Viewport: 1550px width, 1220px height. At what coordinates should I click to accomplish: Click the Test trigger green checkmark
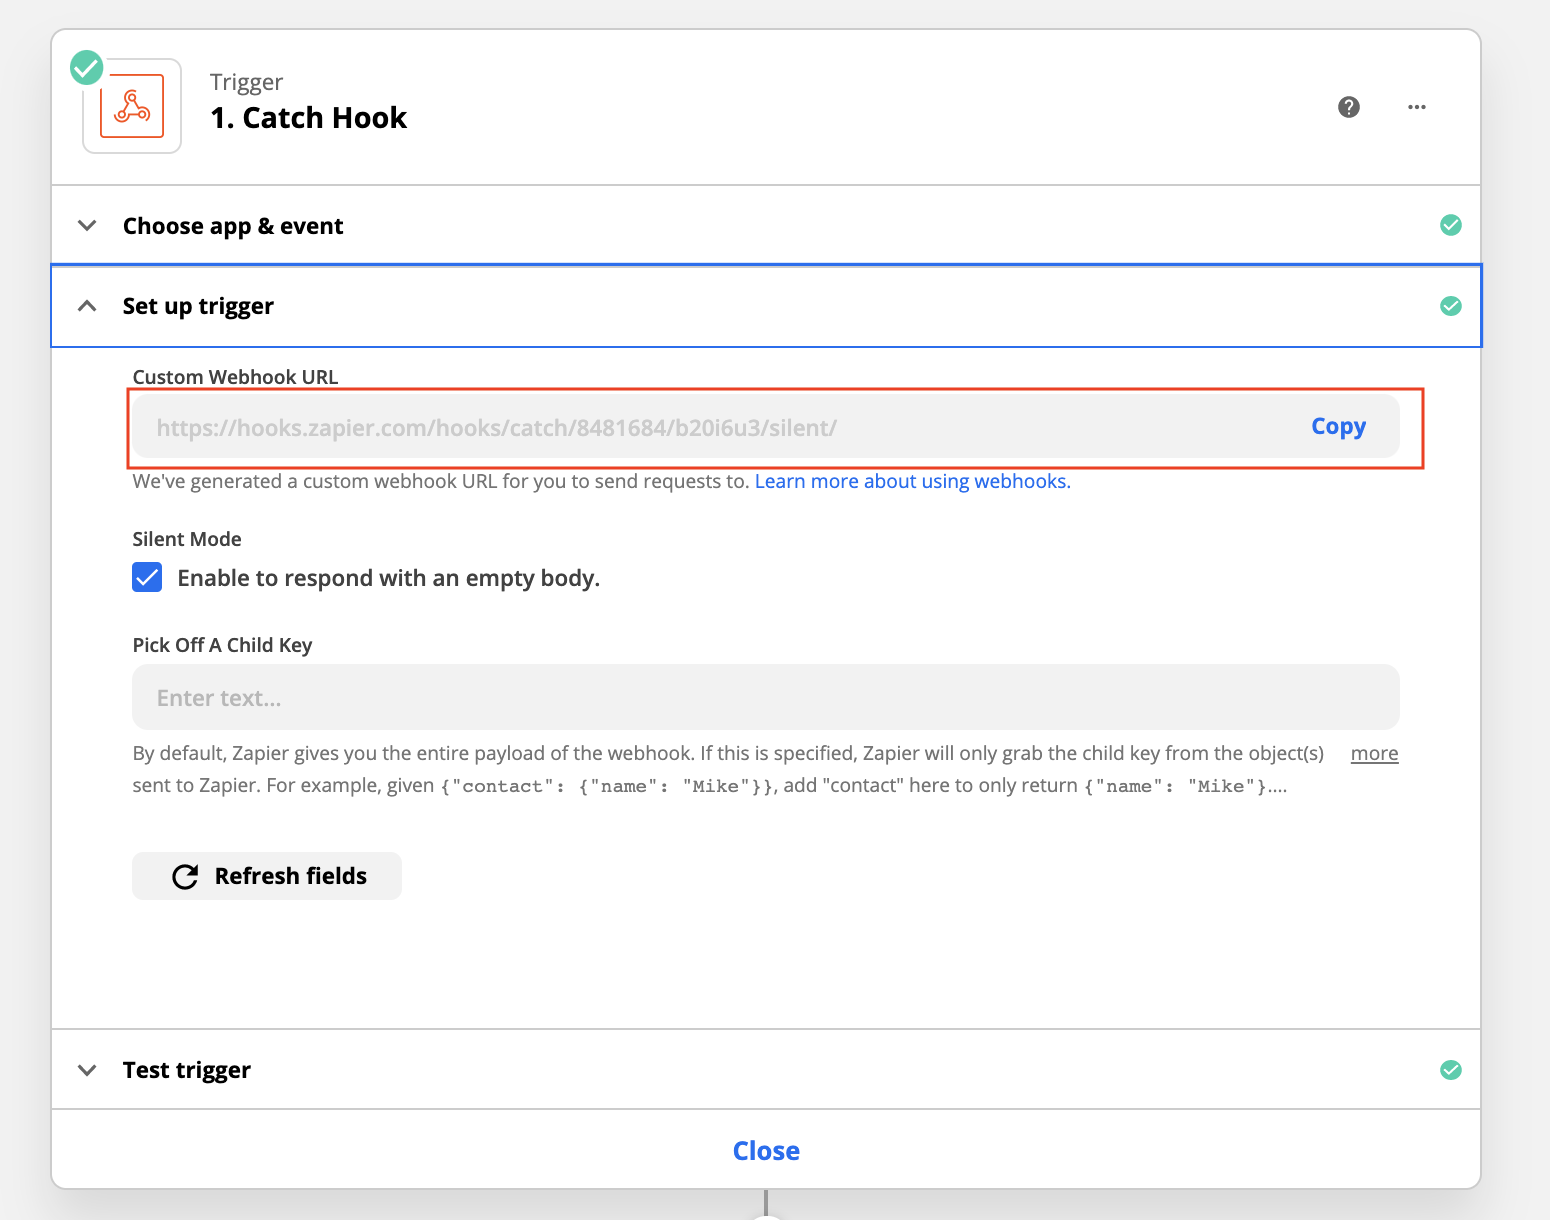1451,1070
